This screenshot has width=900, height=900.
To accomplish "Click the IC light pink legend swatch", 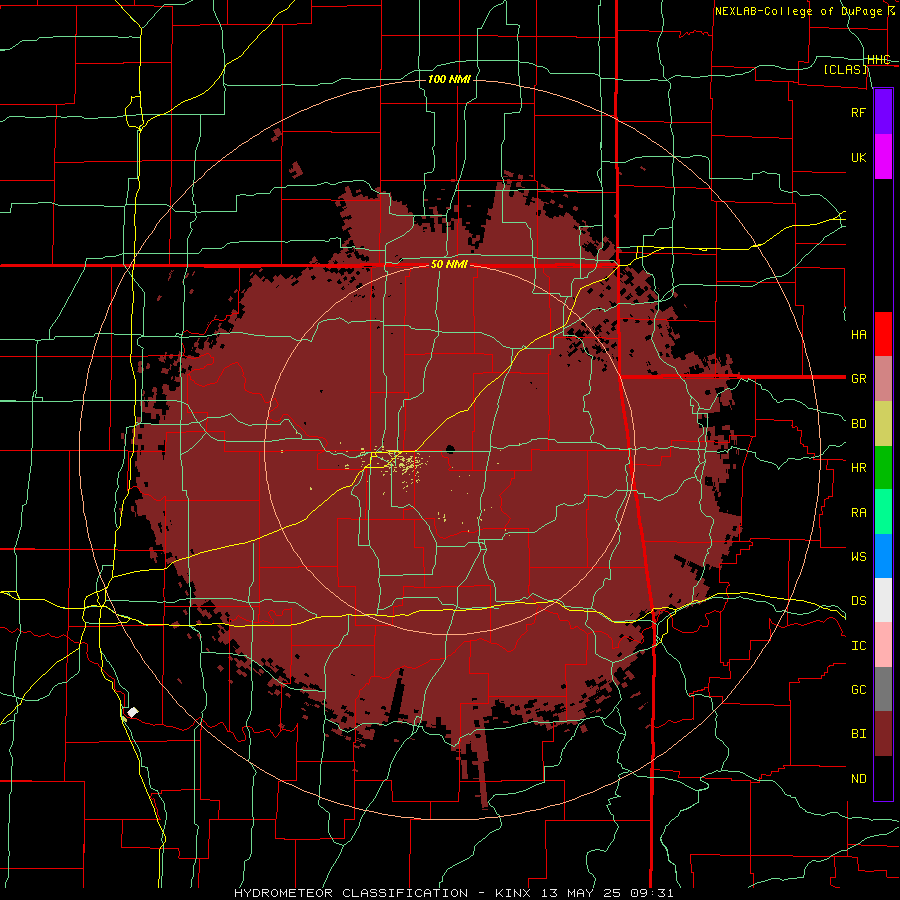I will pyautogui.click(x=883, y=645).
